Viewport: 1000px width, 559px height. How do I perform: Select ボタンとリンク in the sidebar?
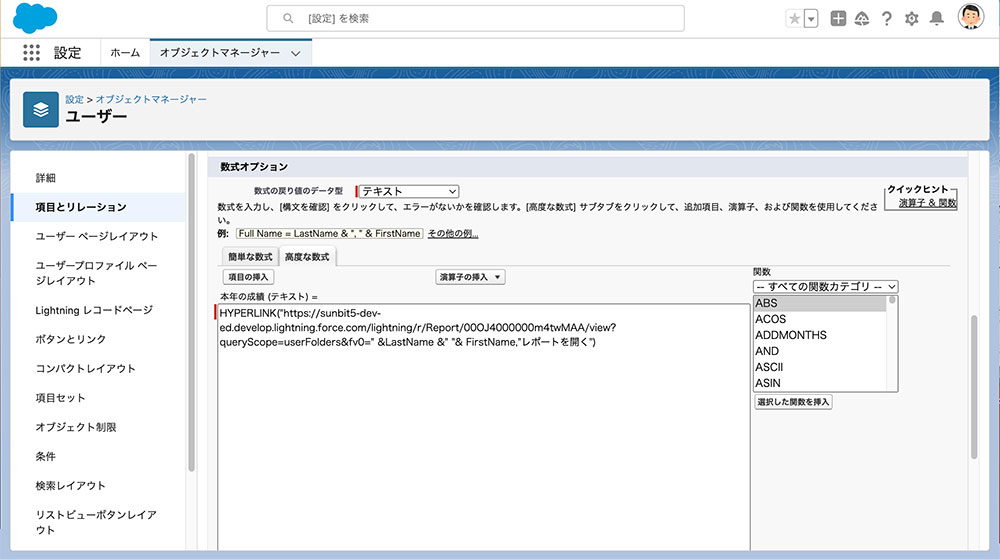click(71, 339)
